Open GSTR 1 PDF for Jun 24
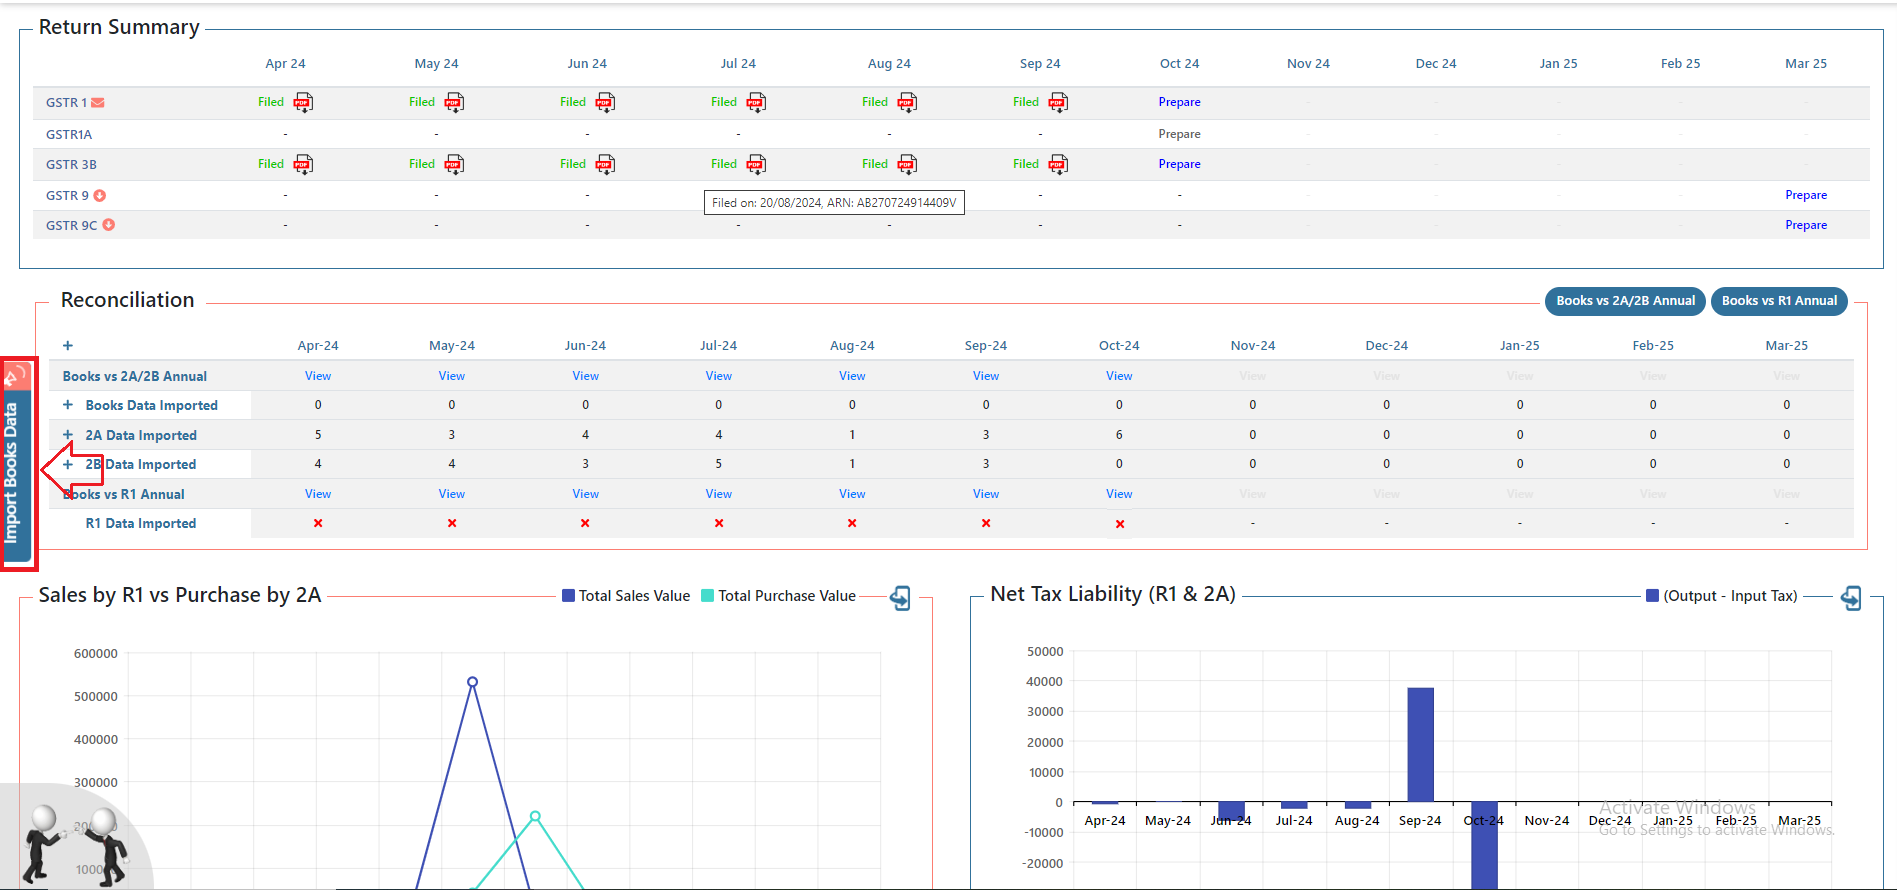This screenshot has width=1897, height=890. tap(605, 102)
